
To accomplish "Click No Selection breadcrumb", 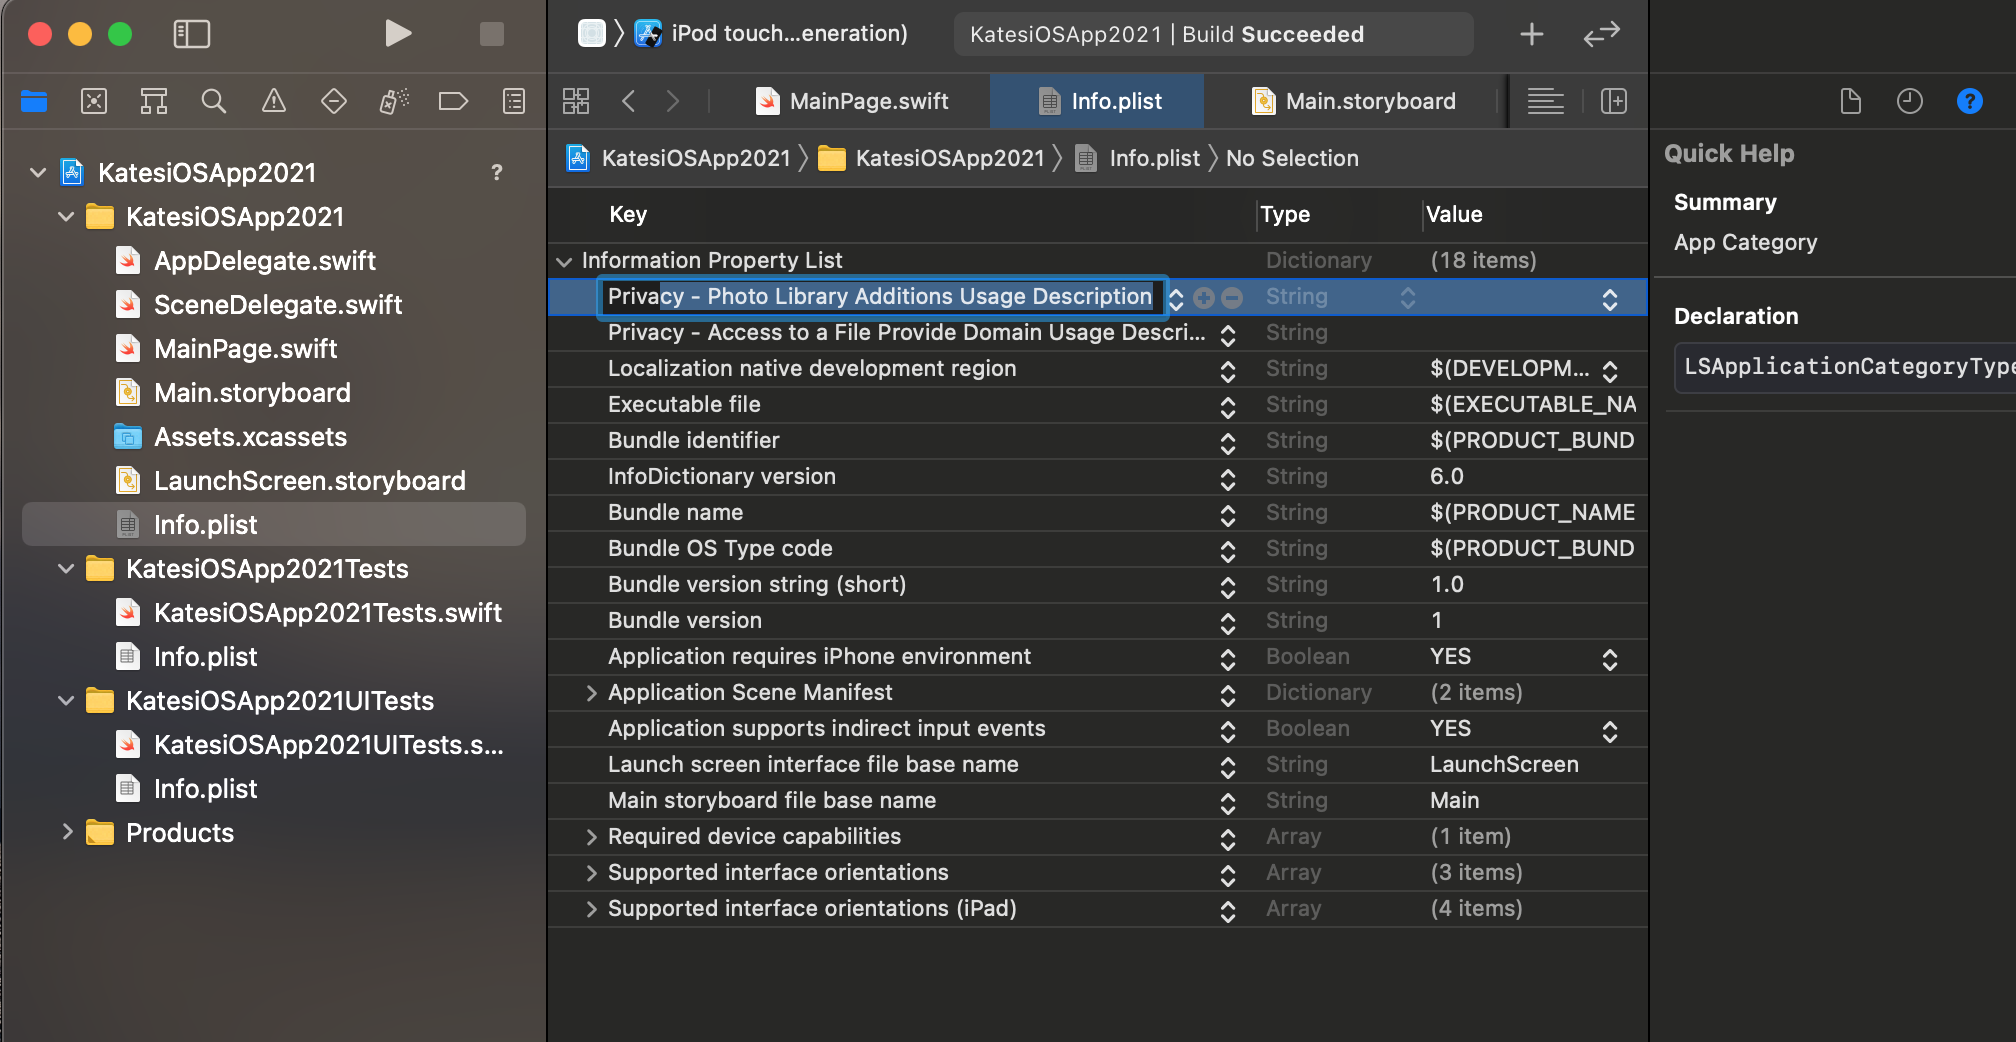I will coord(1292,158).
